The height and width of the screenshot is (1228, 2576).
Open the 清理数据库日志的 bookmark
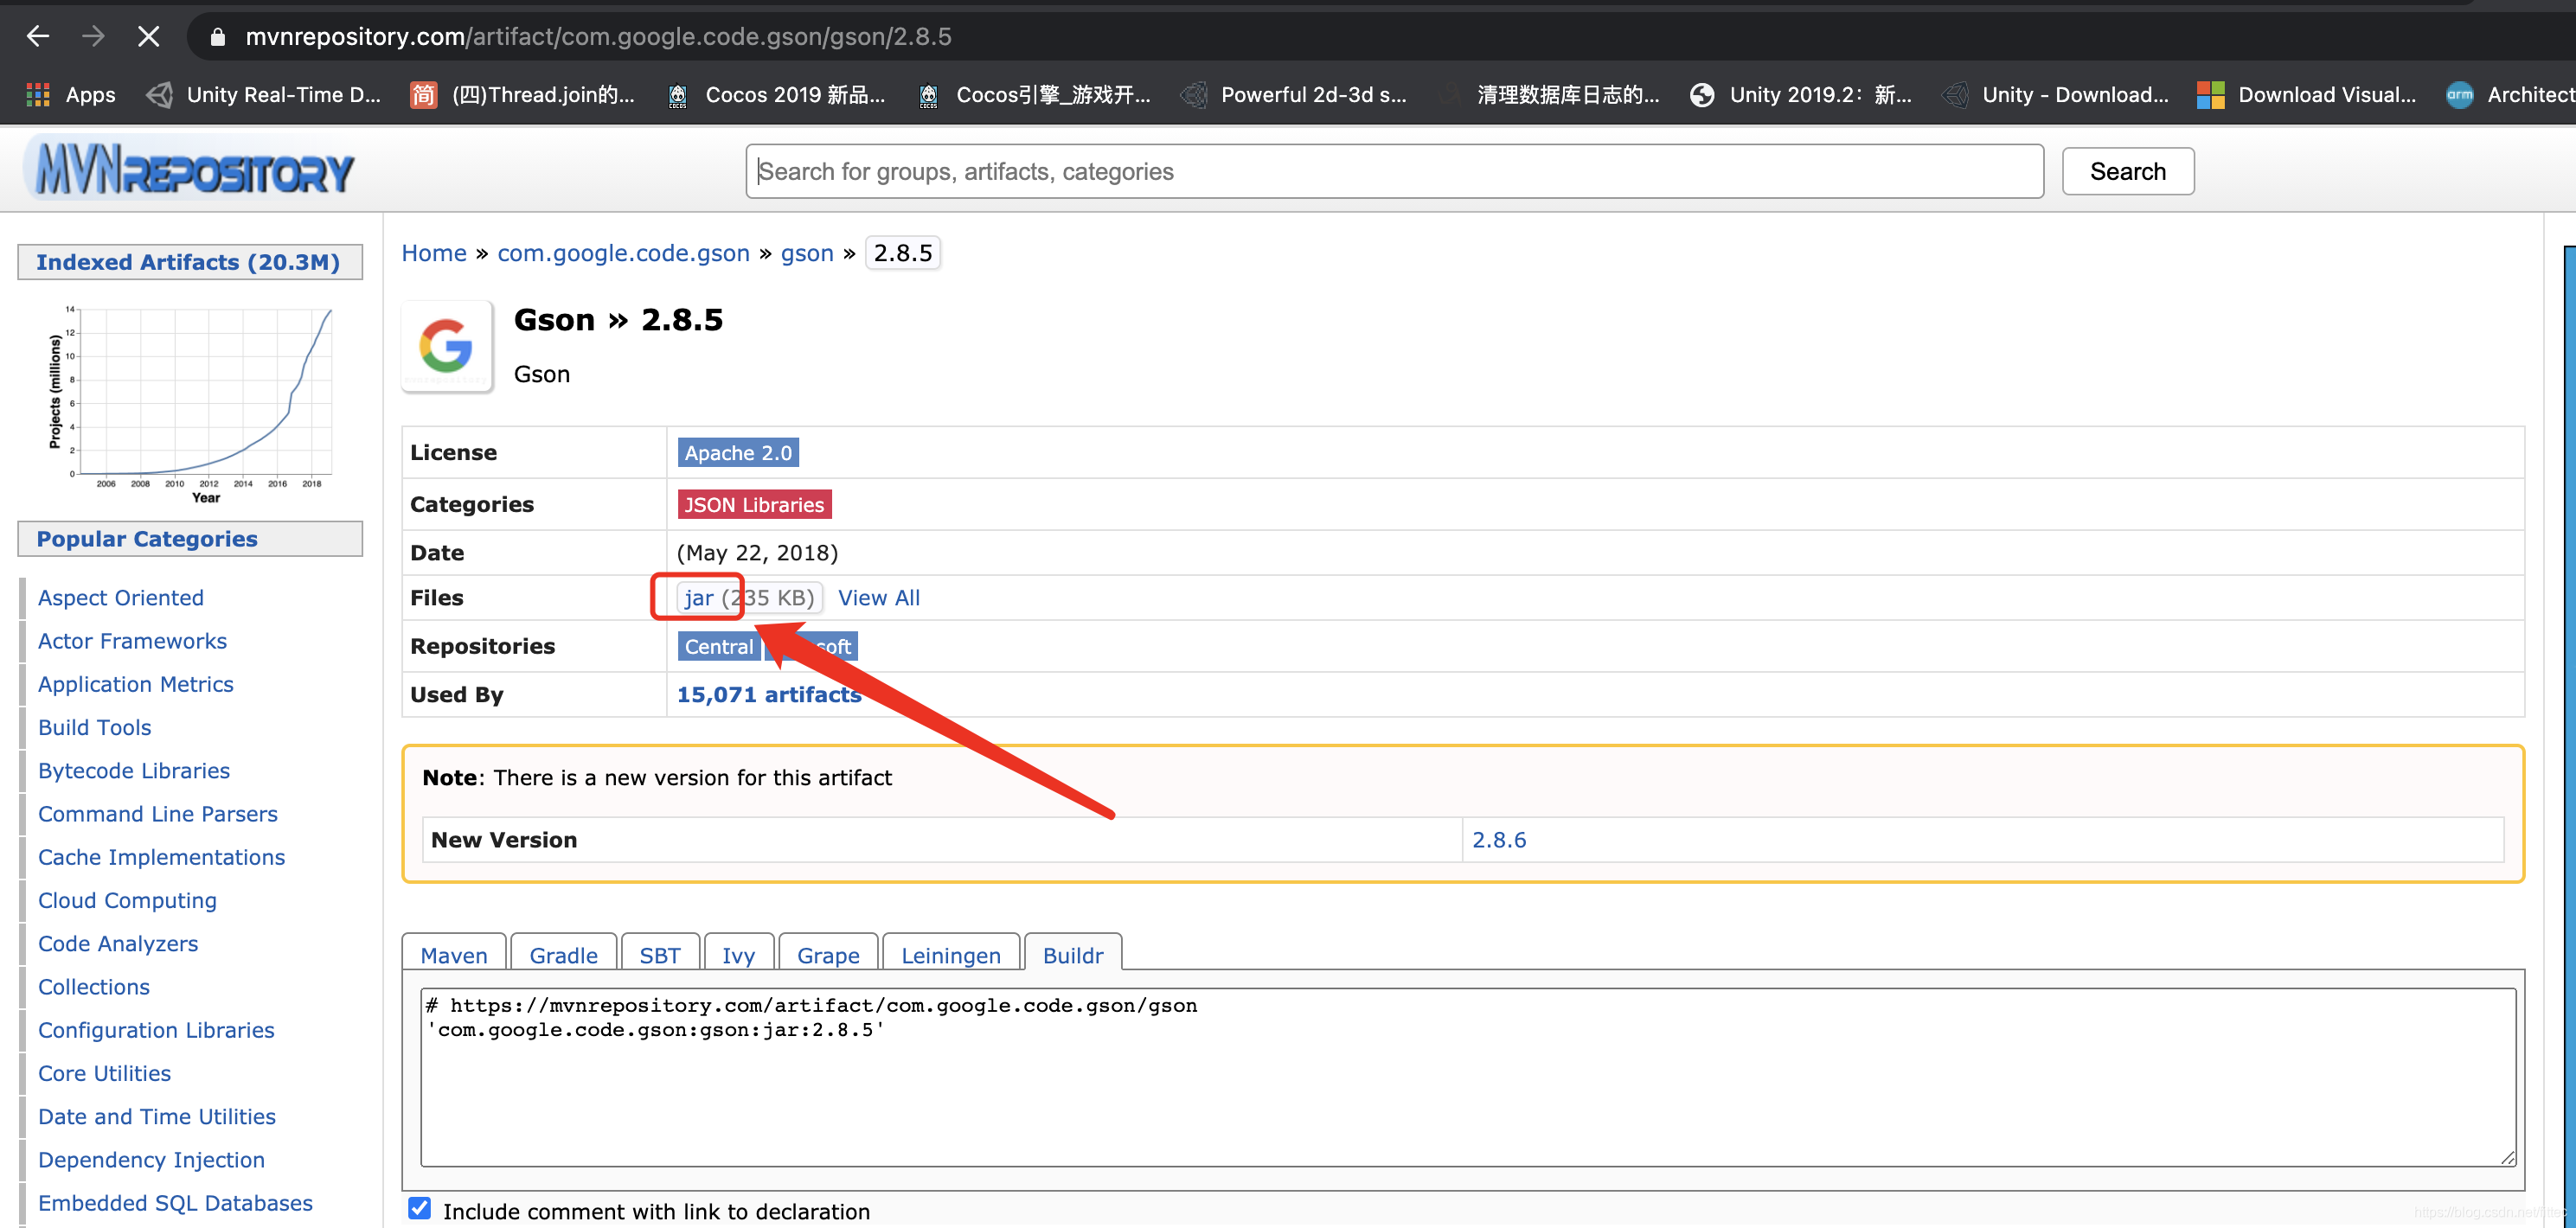1550,95
